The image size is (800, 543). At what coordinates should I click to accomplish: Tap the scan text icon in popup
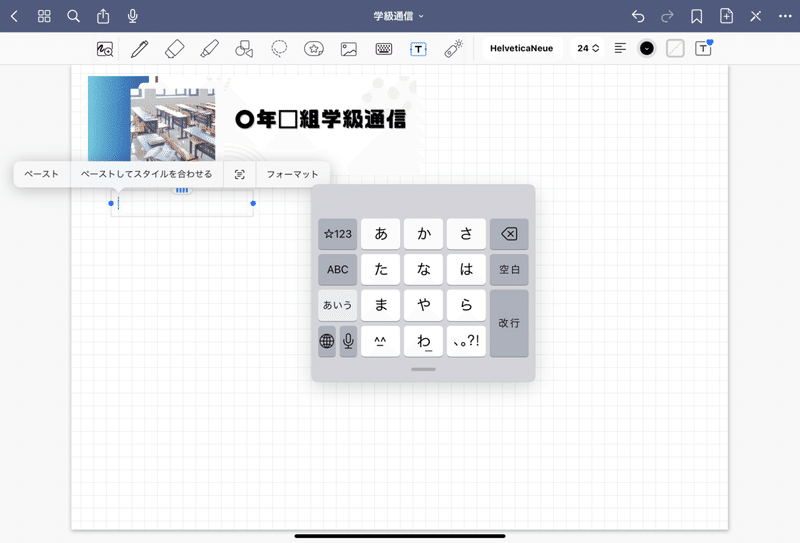[239, 175]
